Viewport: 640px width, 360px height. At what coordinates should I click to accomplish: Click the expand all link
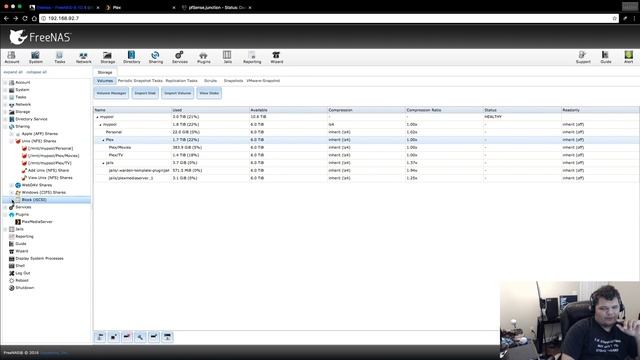coord(13,72)
